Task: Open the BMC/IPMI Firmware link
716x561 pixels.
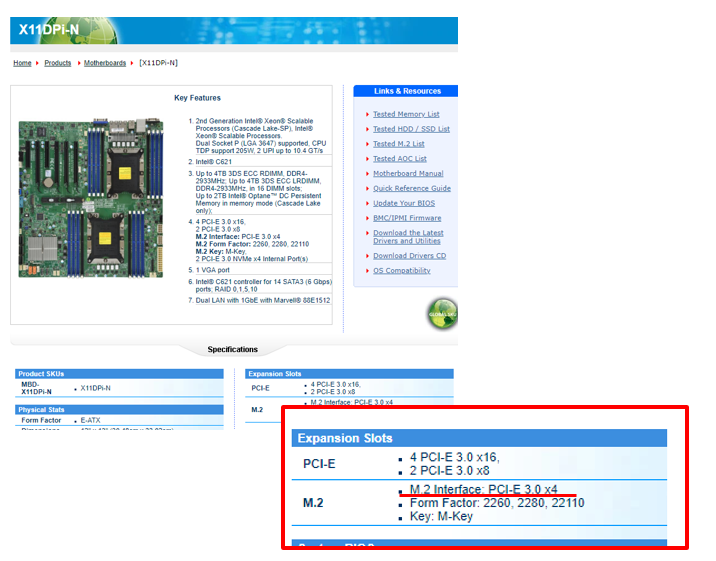Action: coord(407,217)
